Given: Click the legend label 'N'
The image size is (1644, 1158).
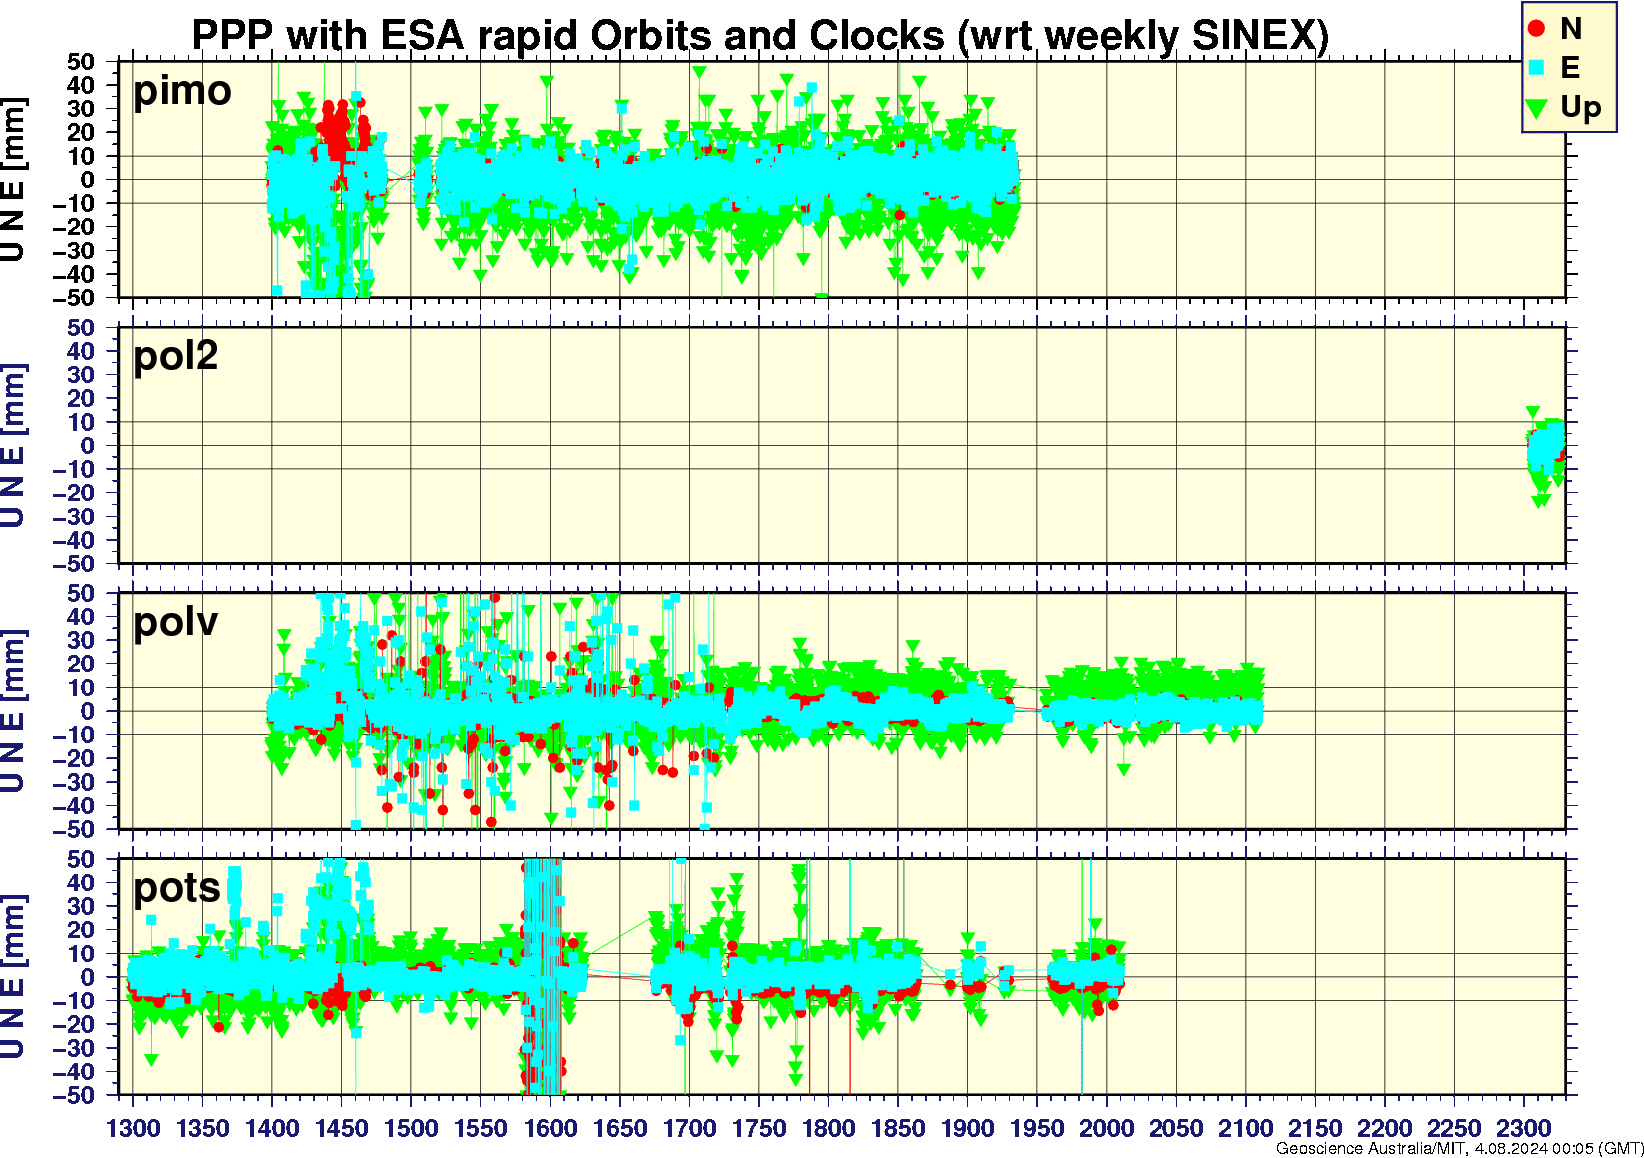Looking at the screenshot, I should [x=1570, y=29].
